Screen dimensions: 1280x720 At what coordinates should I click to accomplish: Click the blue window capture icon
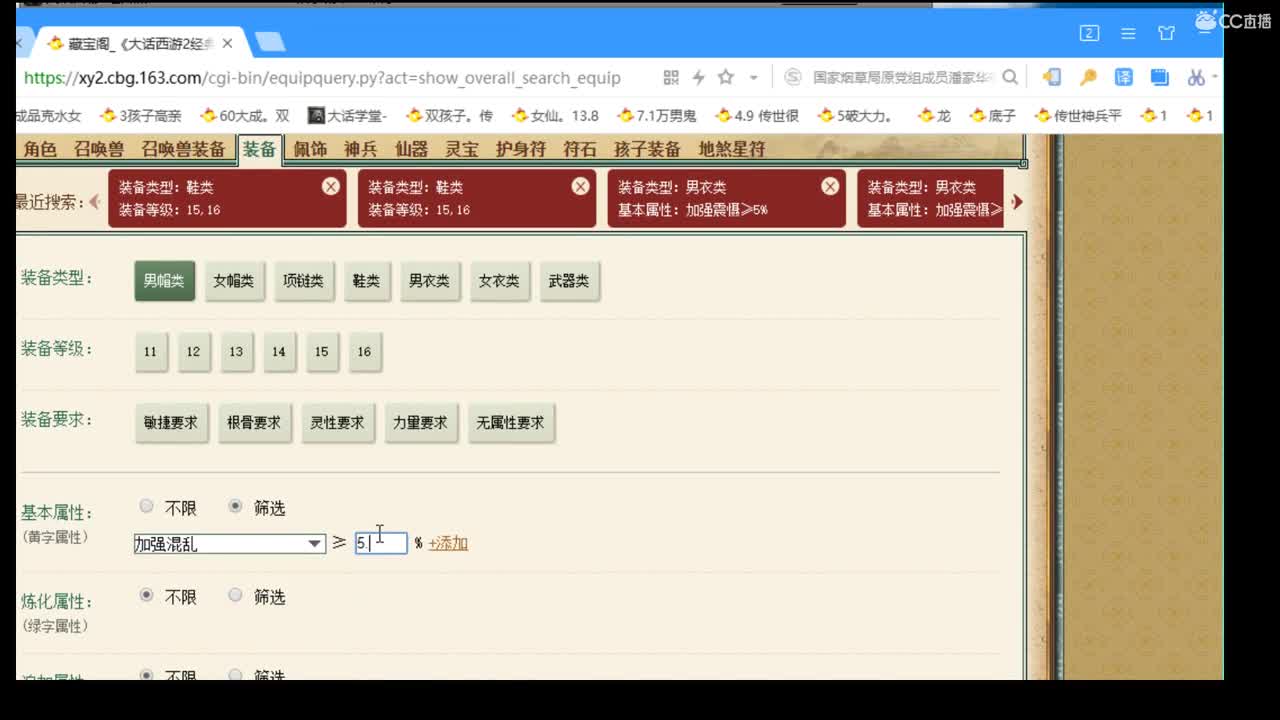(1160, 77)
